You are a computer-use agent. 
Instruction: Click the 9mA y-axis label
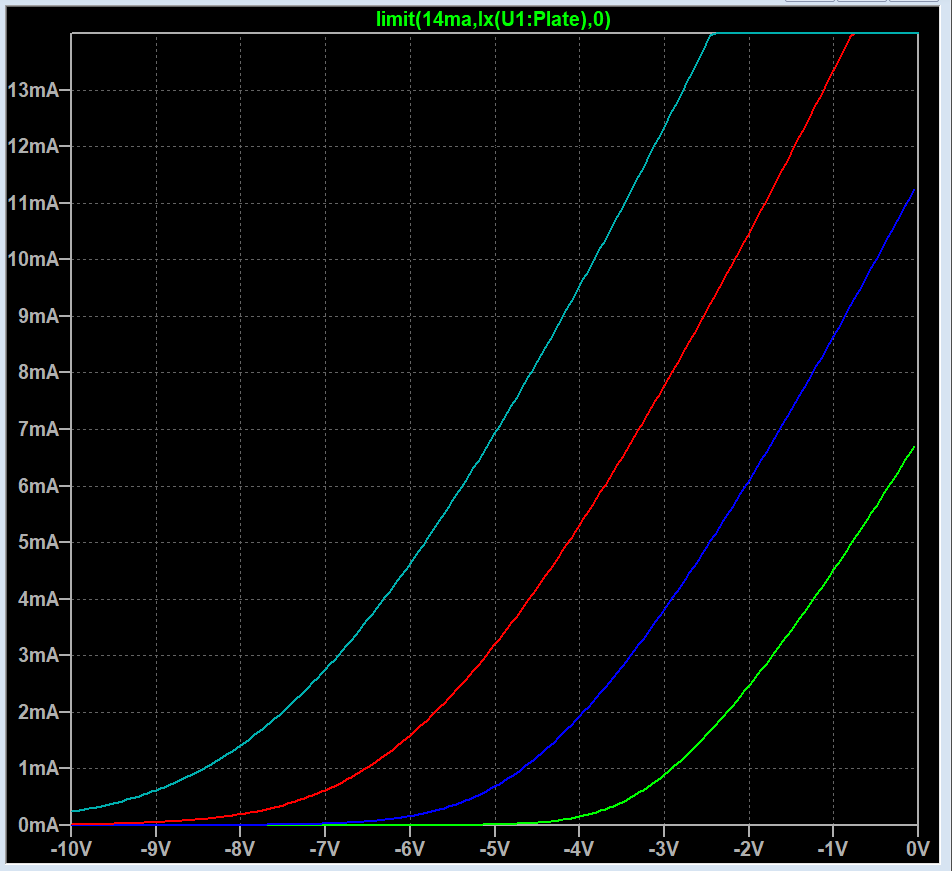[38, 316]
